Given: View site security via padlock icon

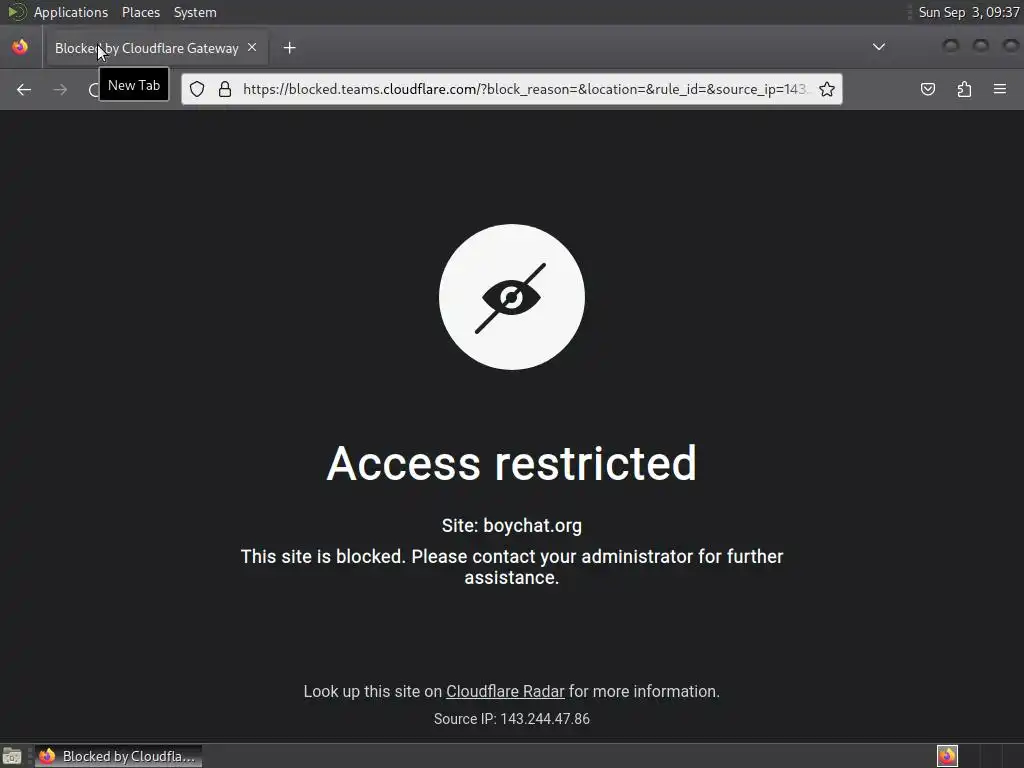Looking at the screenshot, I should 225,89.
